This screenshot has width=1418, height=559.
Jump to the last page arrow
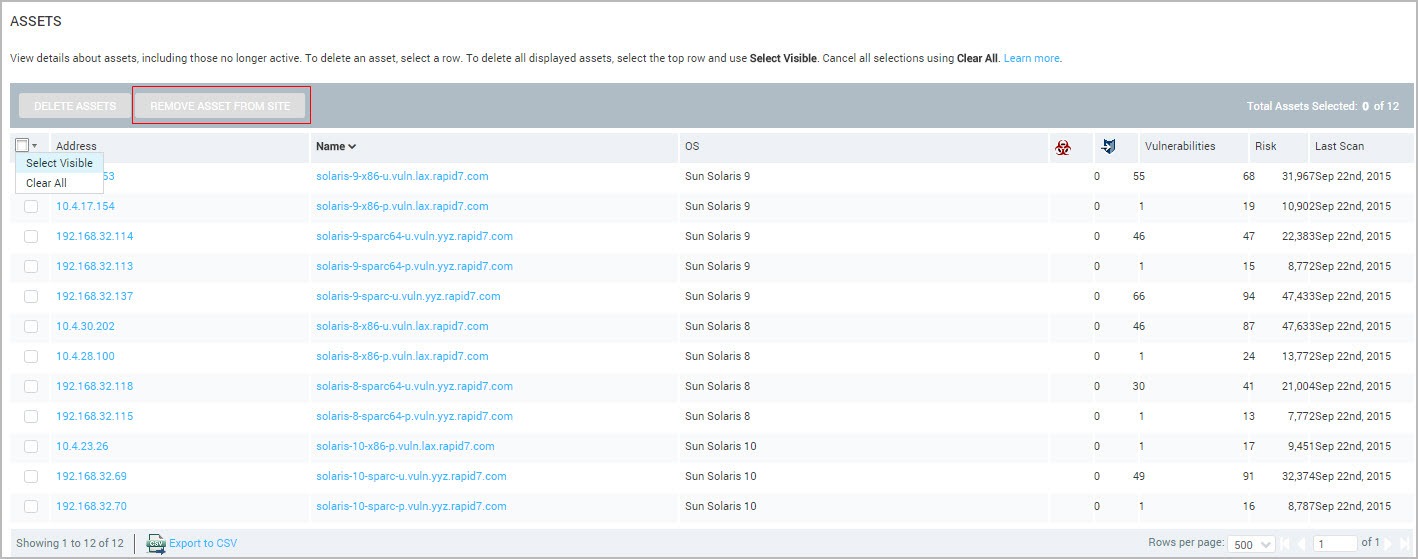point(1404,543)
